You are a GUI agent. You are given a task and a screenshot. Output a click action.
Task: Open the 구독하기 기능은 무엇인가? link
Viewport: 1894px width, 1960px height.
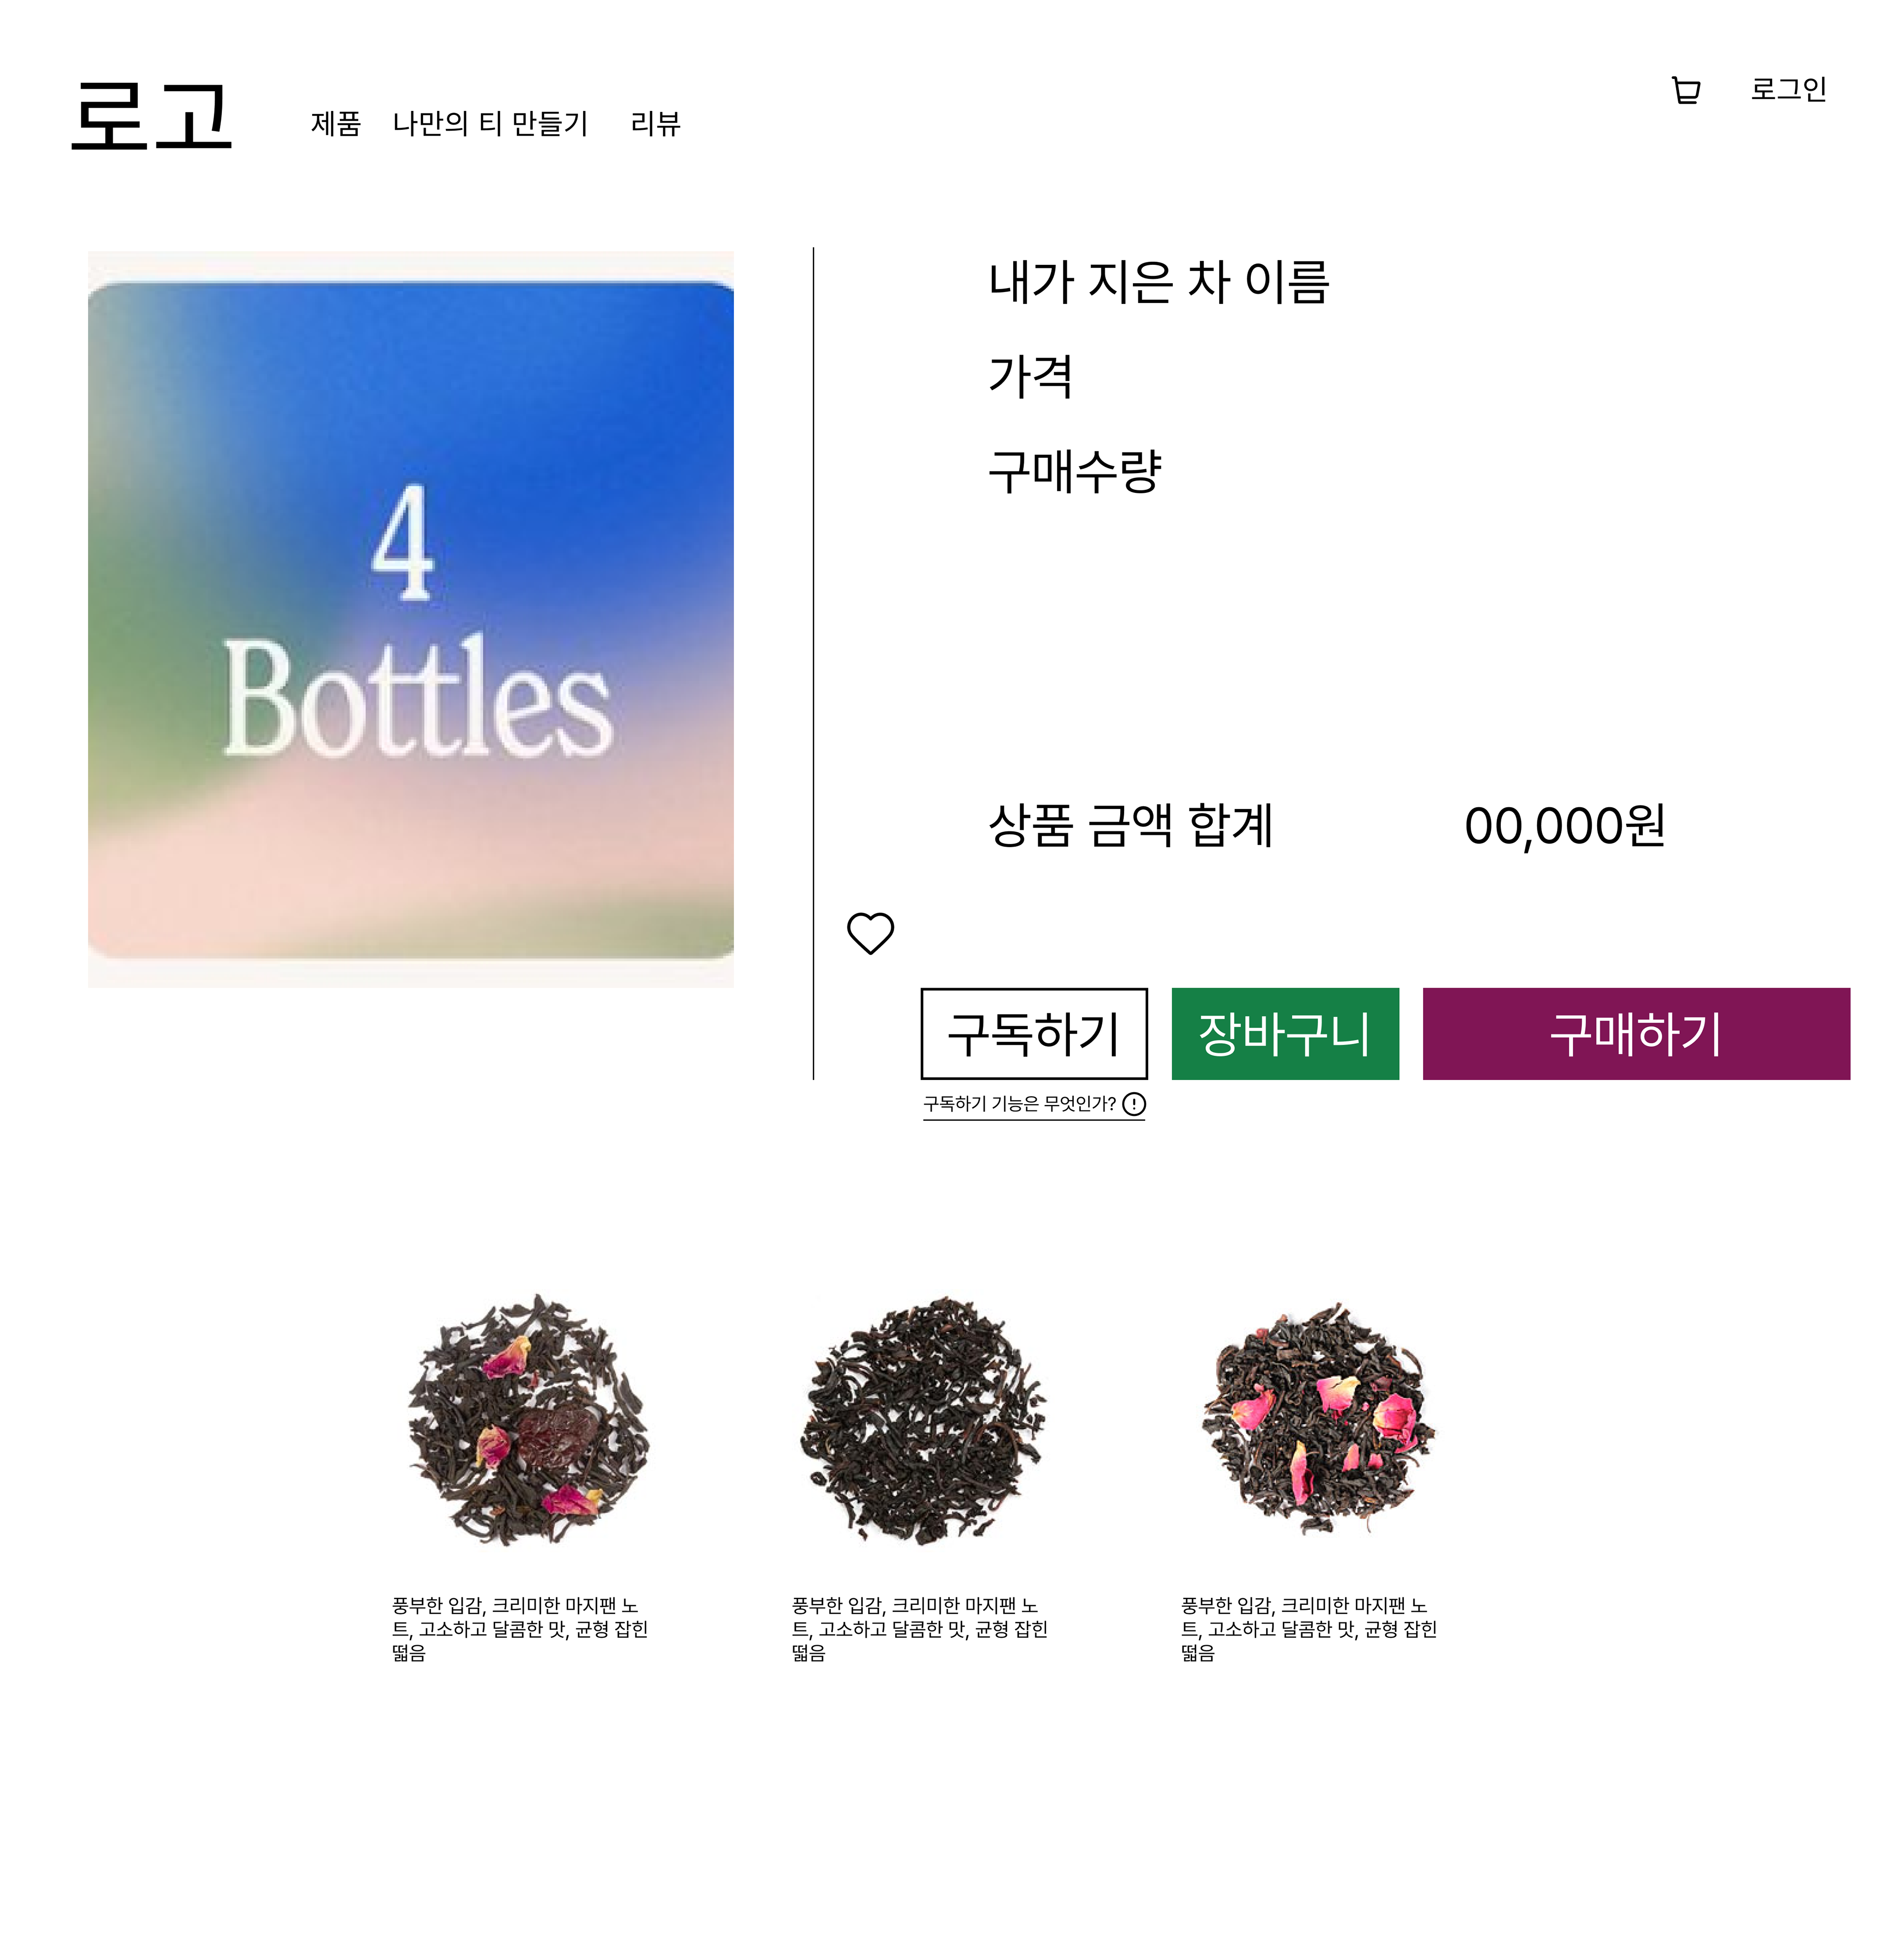pos(1019,1104)
